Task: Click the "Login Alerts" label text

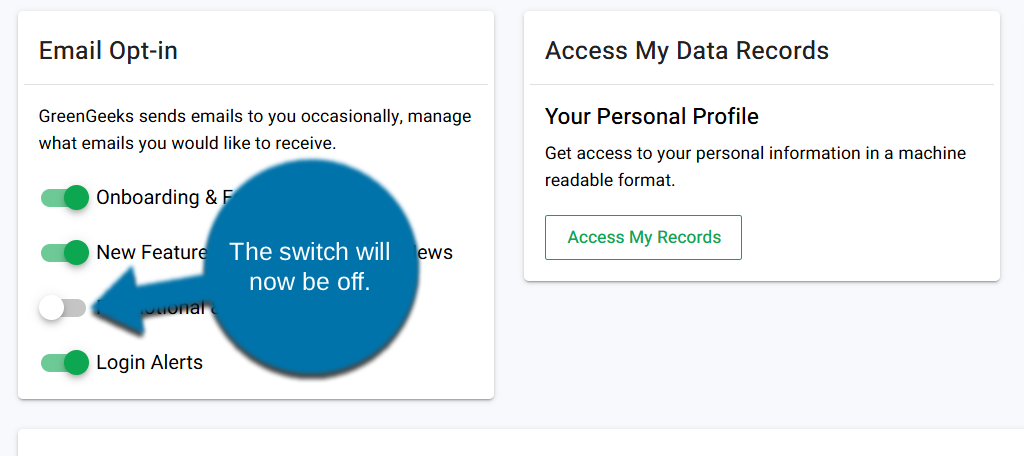Action: 149,362
